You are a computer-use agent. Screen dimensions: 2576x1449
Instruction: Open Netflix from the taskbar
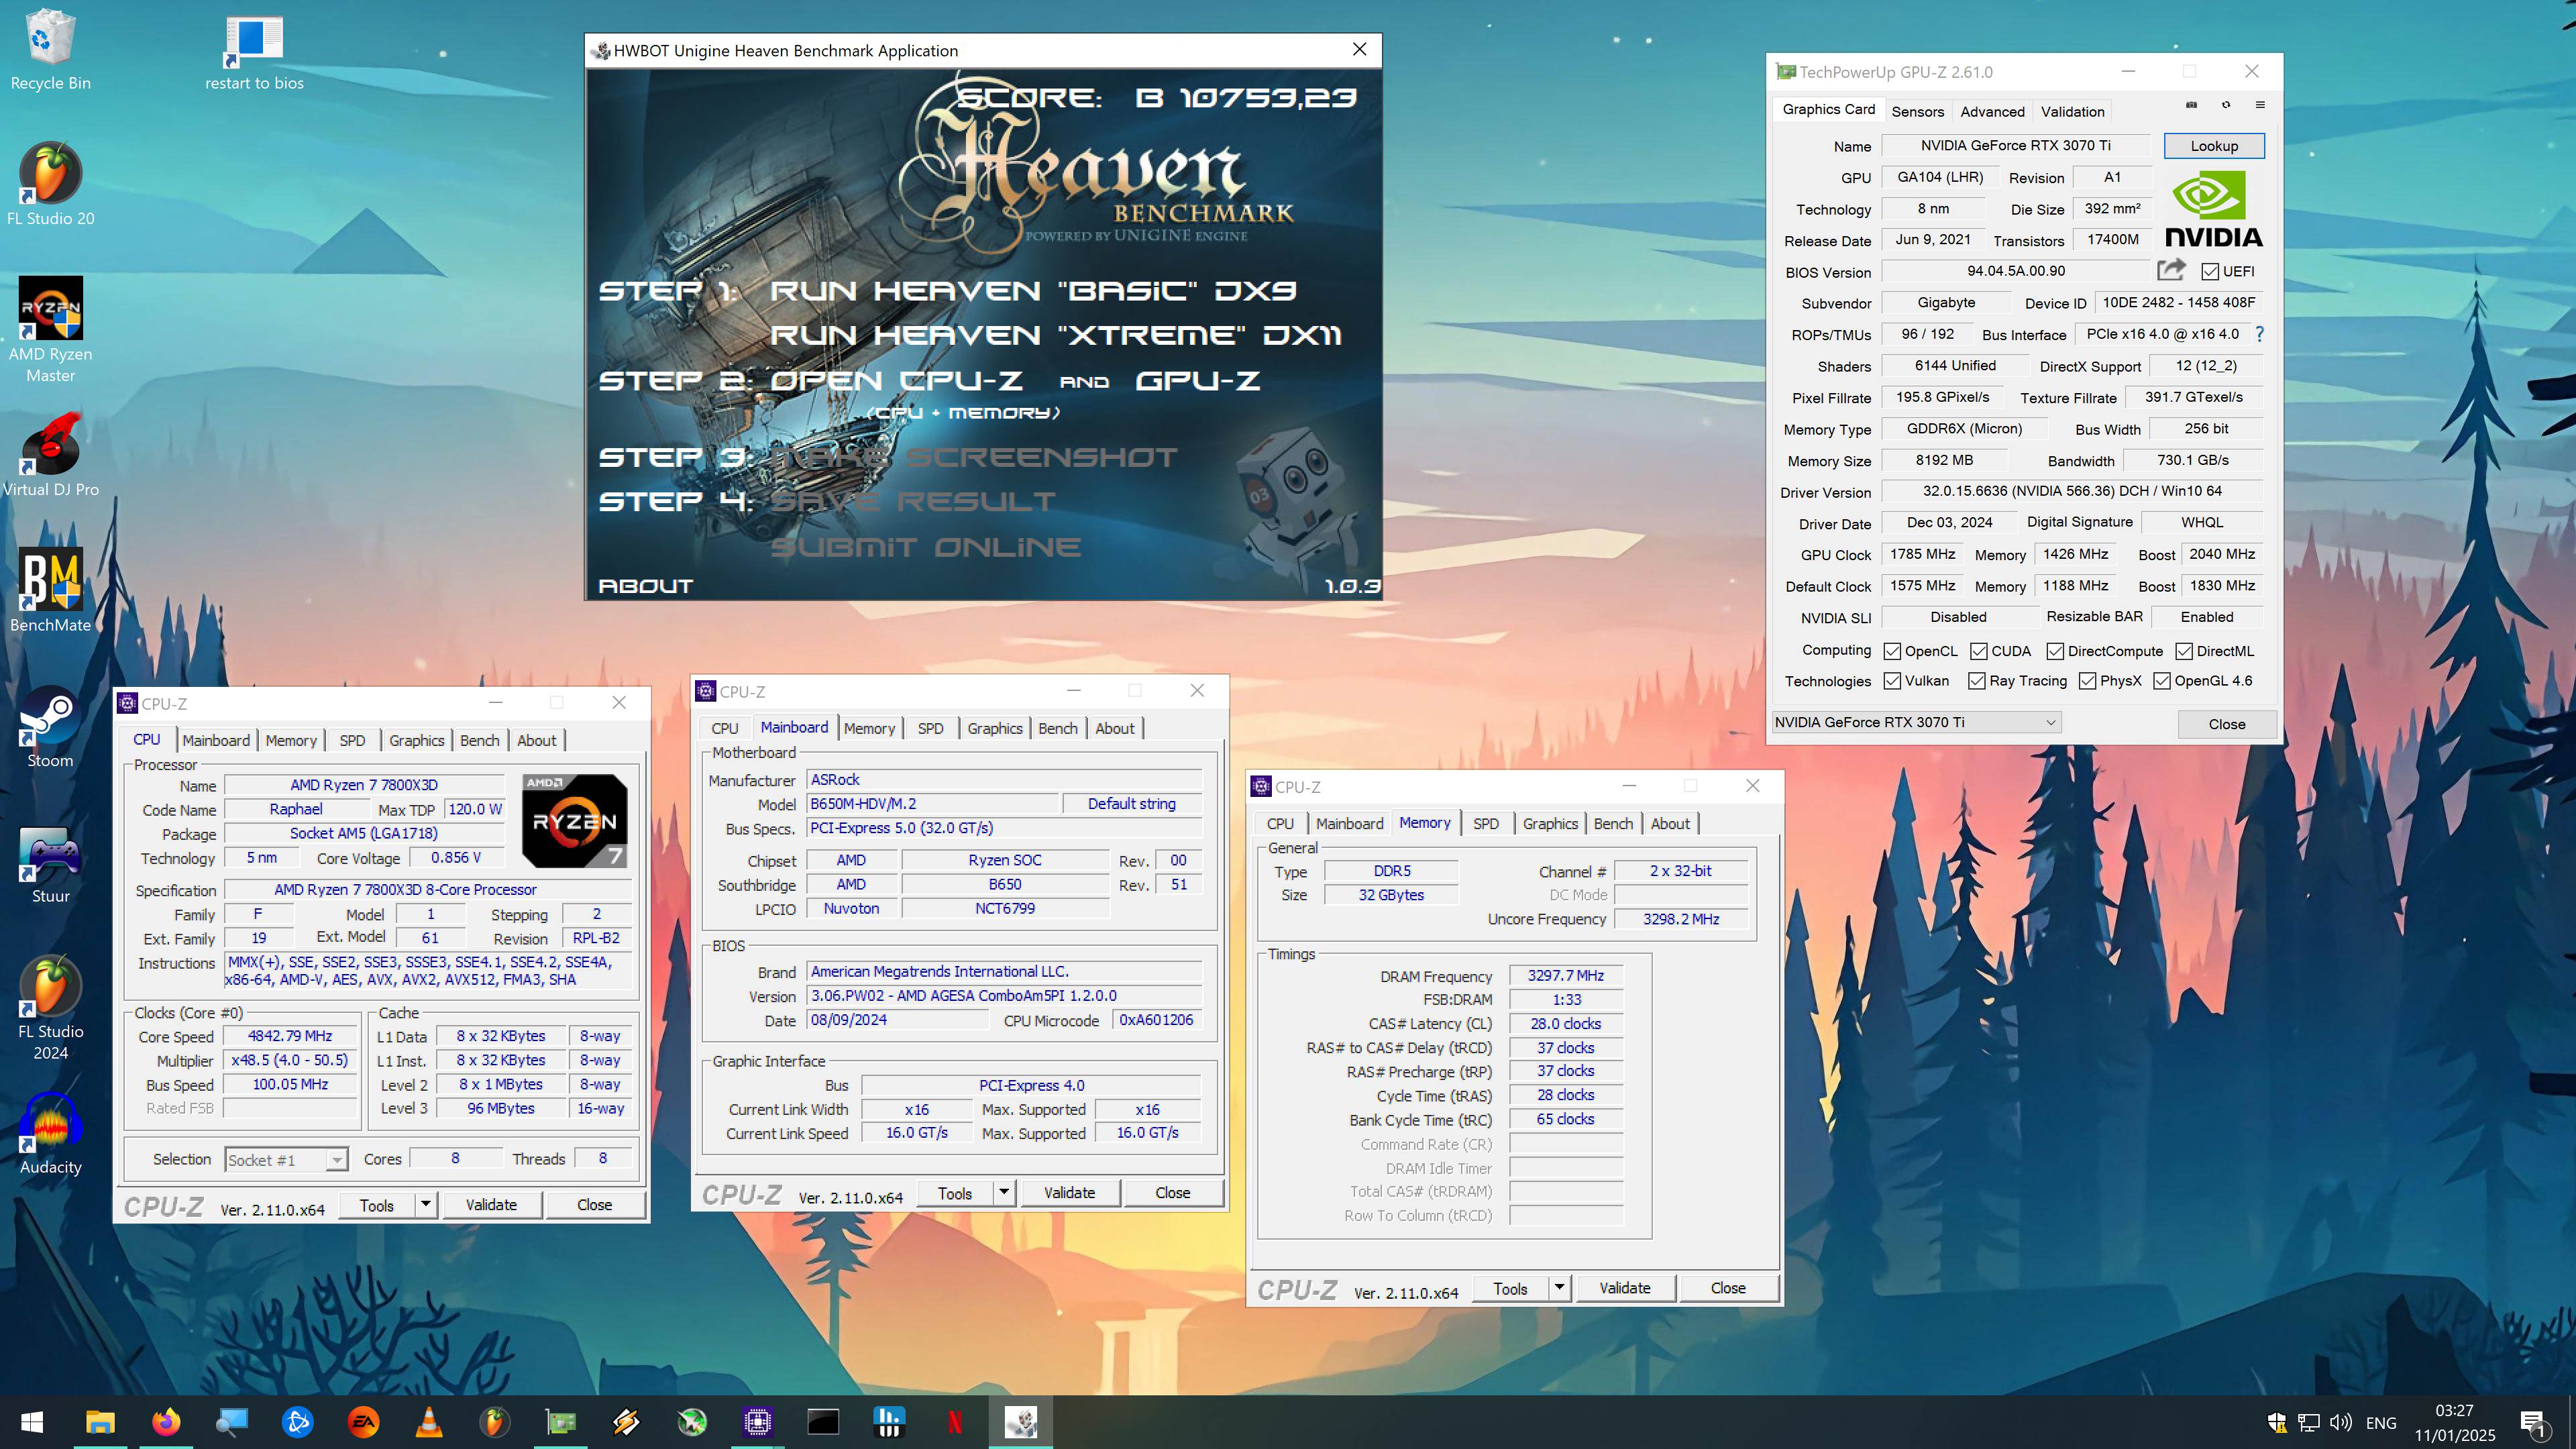(x=954, y=1421)
